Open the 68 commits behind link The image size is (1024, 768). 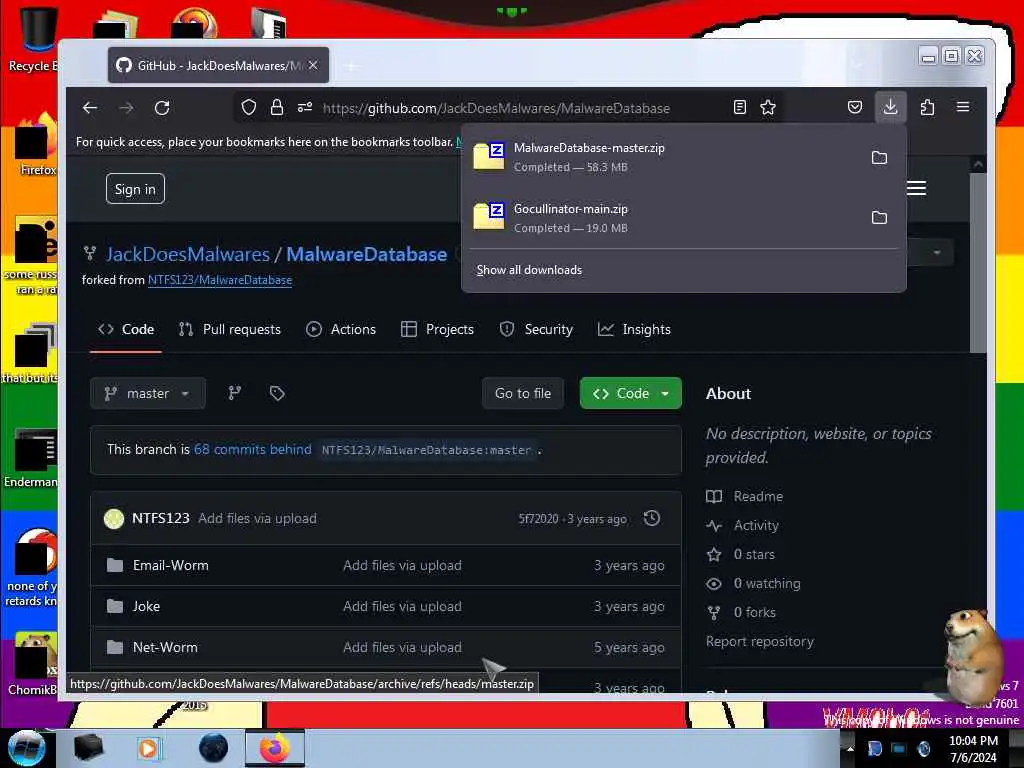click(x=253, y=449)
